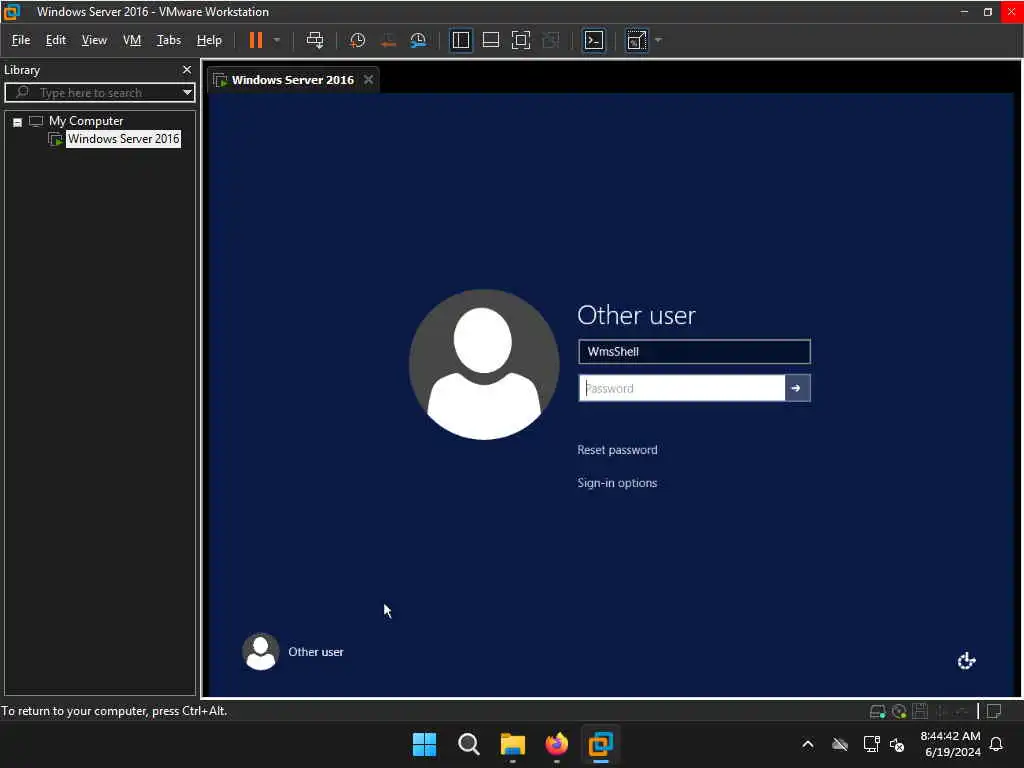The width and height of the screenshot is (1024, 768).
Task: Click the OneDrive cloud tray icon
Action: 840,744
